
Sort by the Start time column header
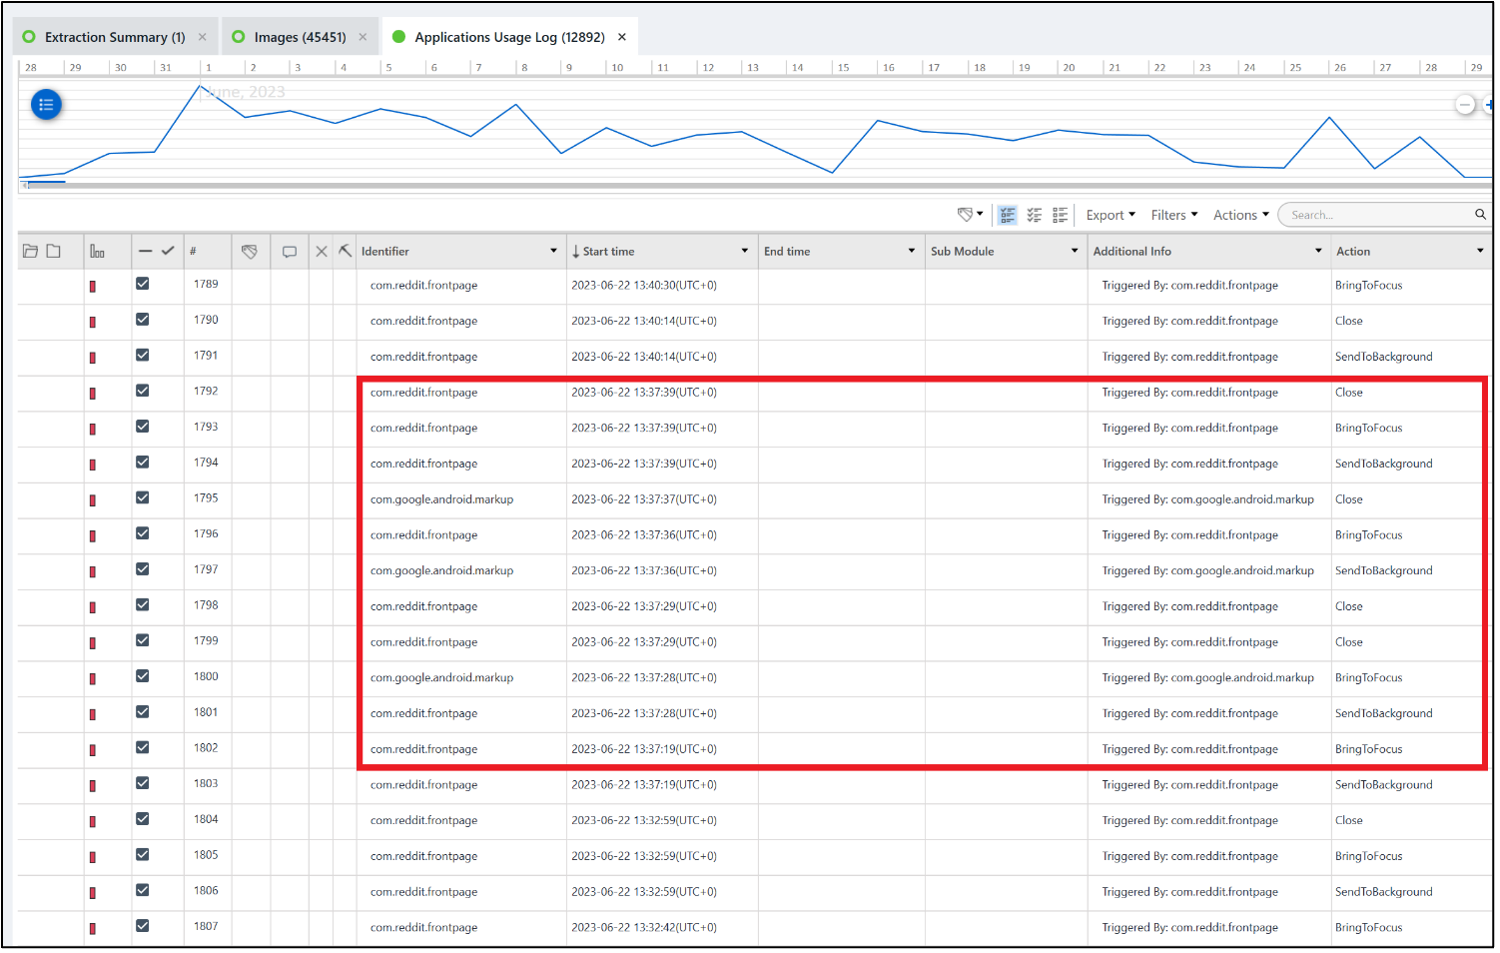[x=608, y=252]
